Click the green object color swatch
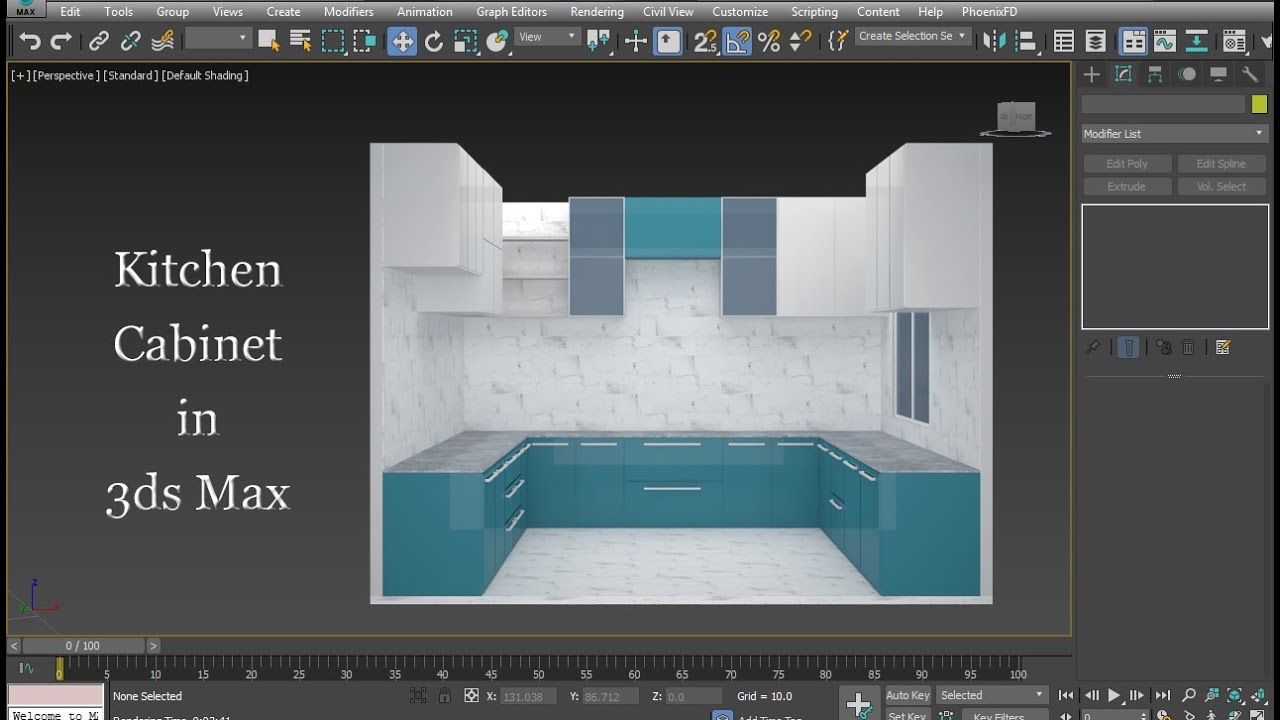The height and width of the screenshot is (720, 1280). (1259, 104)
